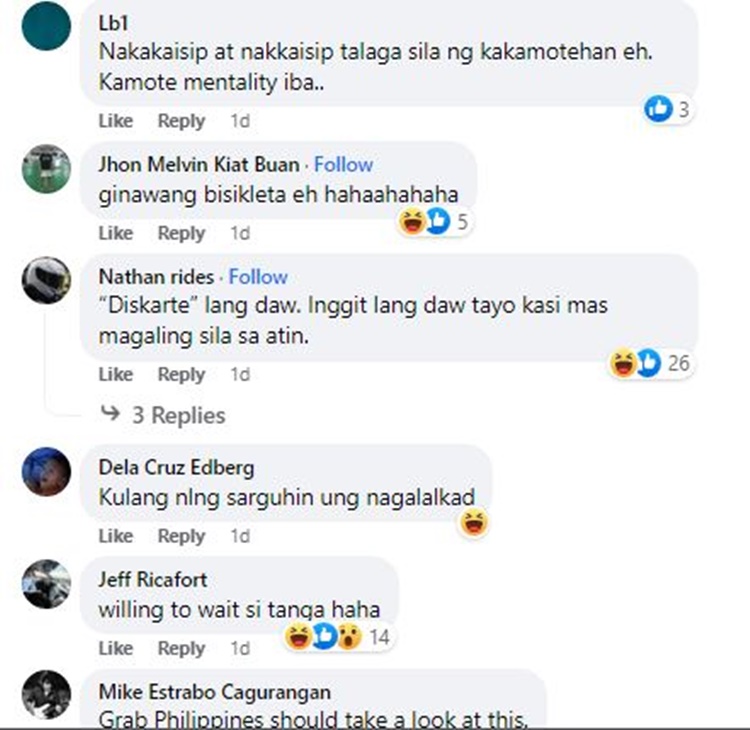This screenshot has height=730, width=750.
Task: Click Jeff Ricafort's profile picture
Action: (46, 584)
